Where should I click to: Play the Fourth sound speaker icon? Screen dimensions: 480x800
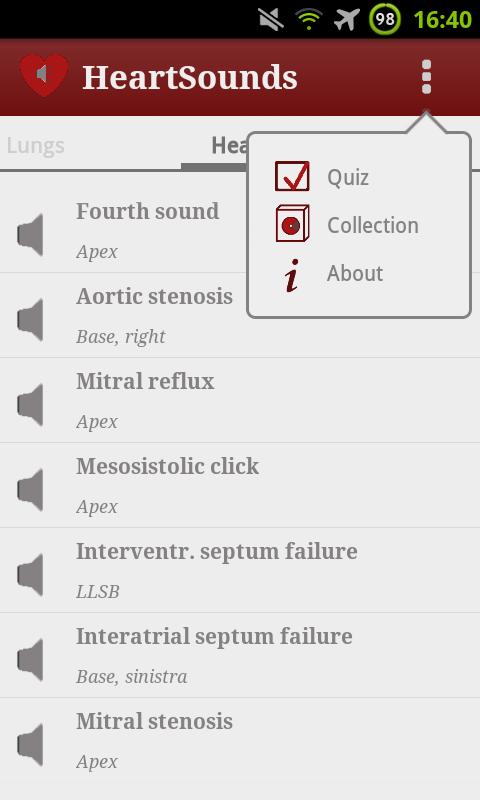30,235
